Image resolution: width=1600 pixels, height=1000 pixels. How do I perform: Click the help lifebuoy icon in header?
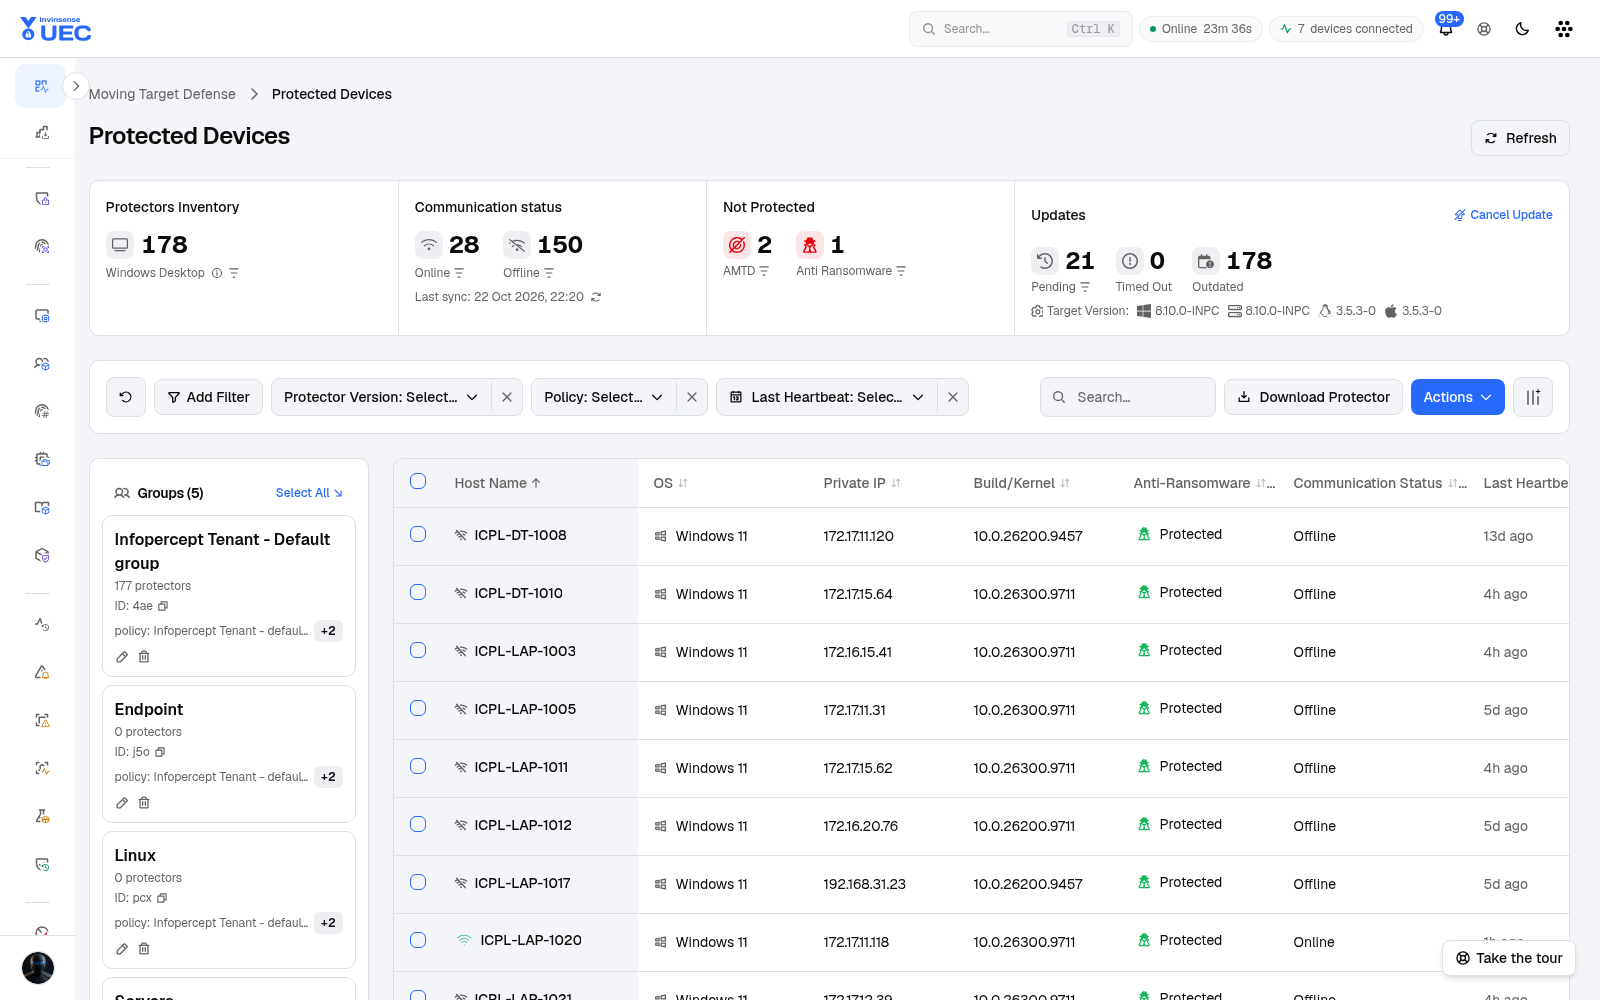coord(1484,29)
